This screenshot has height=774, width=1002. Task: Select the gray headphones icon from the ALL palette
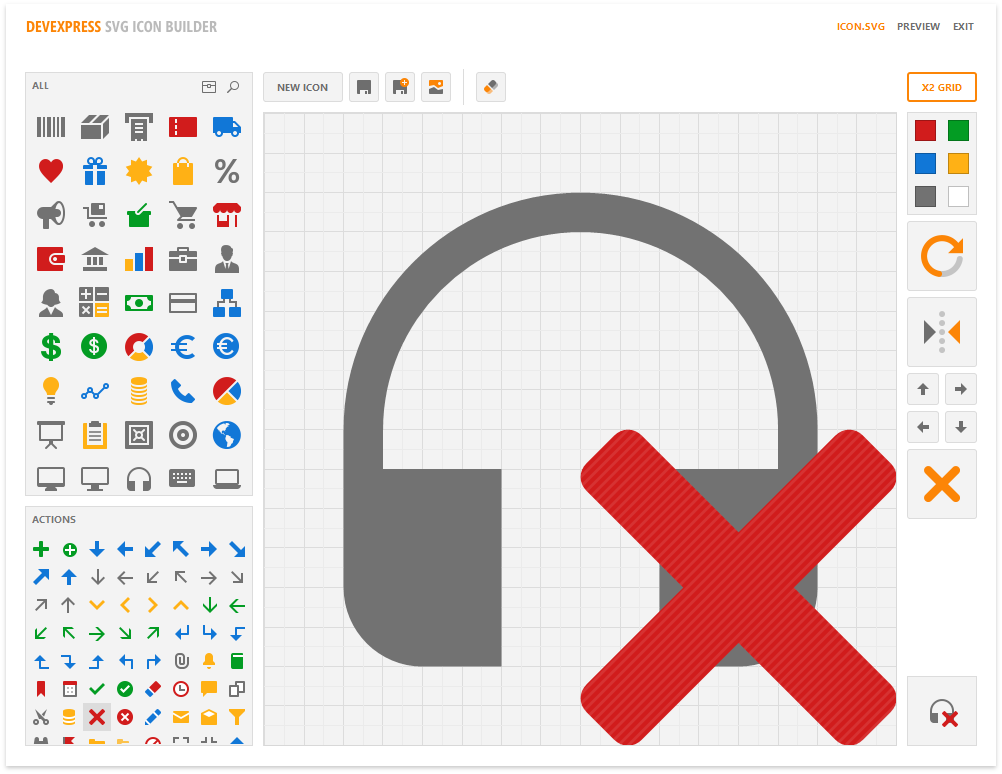click(x=139, y=478)
